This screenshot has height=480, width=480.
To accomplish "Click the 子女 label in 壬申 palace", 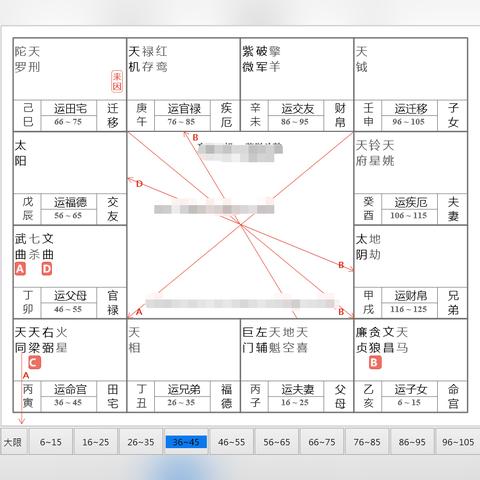I will (x=453, y=115).
